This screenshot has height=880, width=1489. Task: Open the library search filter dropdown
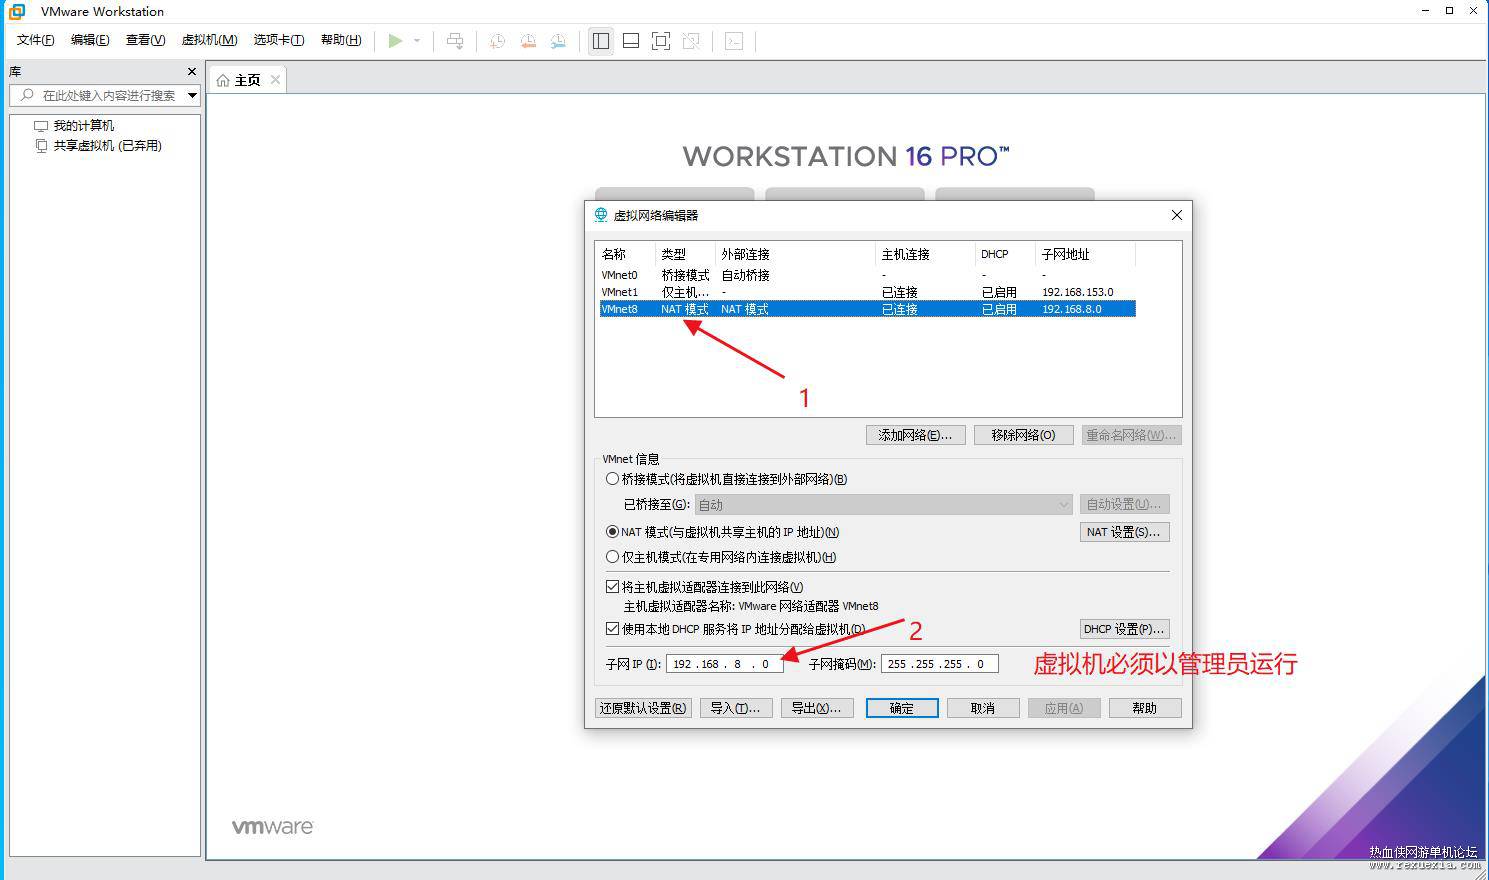[x=192, y=95]
